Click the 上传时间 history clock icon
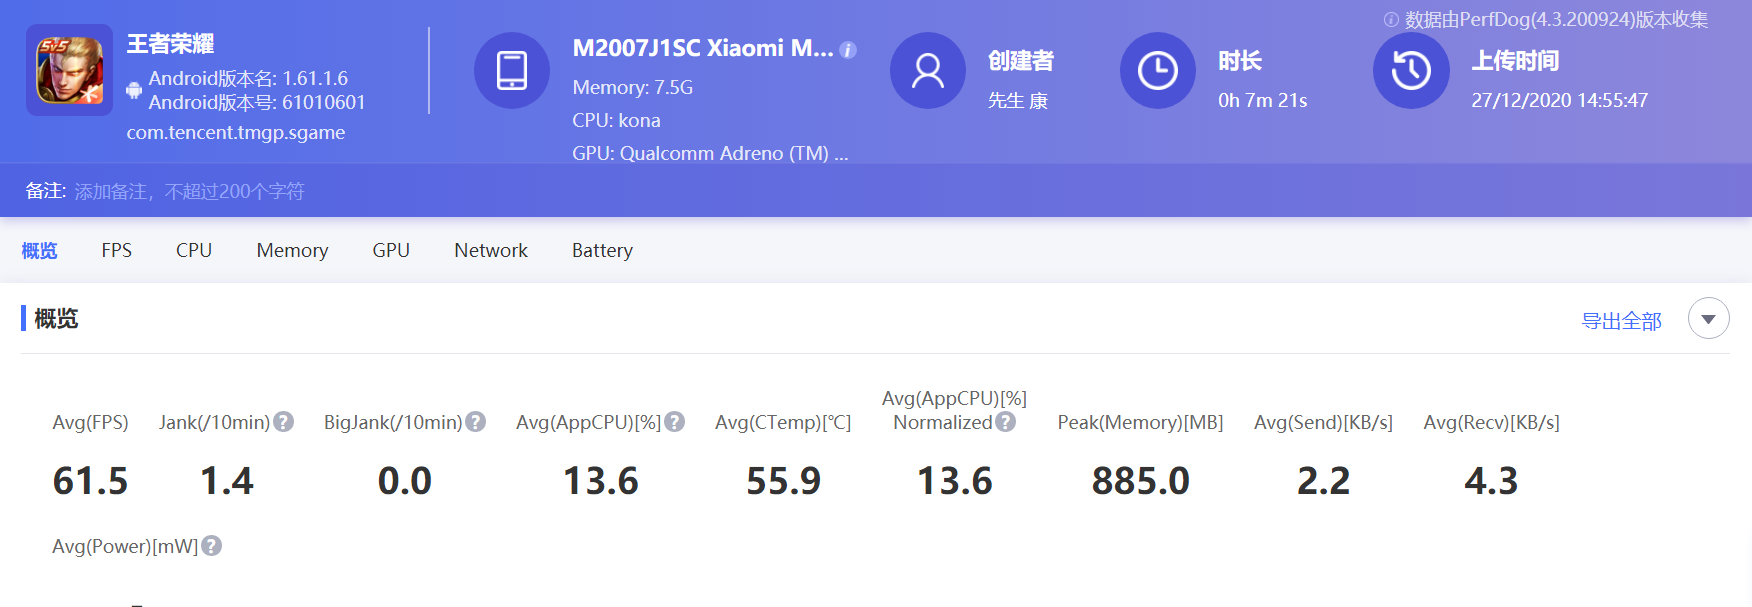This screenshot has height=607, width=1752. tap(1411, 70)
